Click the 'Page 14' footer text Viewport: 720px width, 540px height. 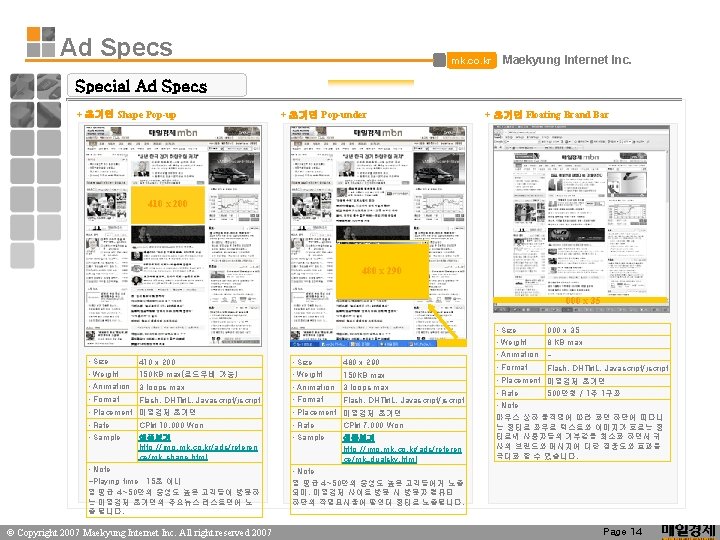[622, 532]
